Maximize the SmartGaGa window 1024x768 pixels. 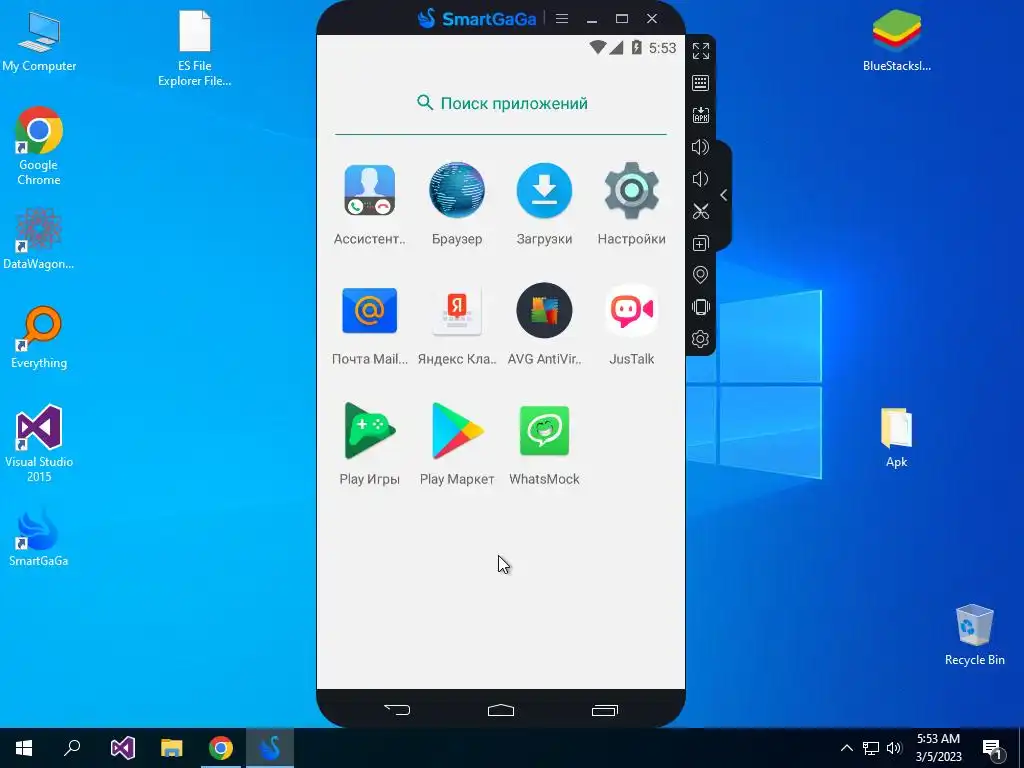pyautogui.click(x=622, y=19)
